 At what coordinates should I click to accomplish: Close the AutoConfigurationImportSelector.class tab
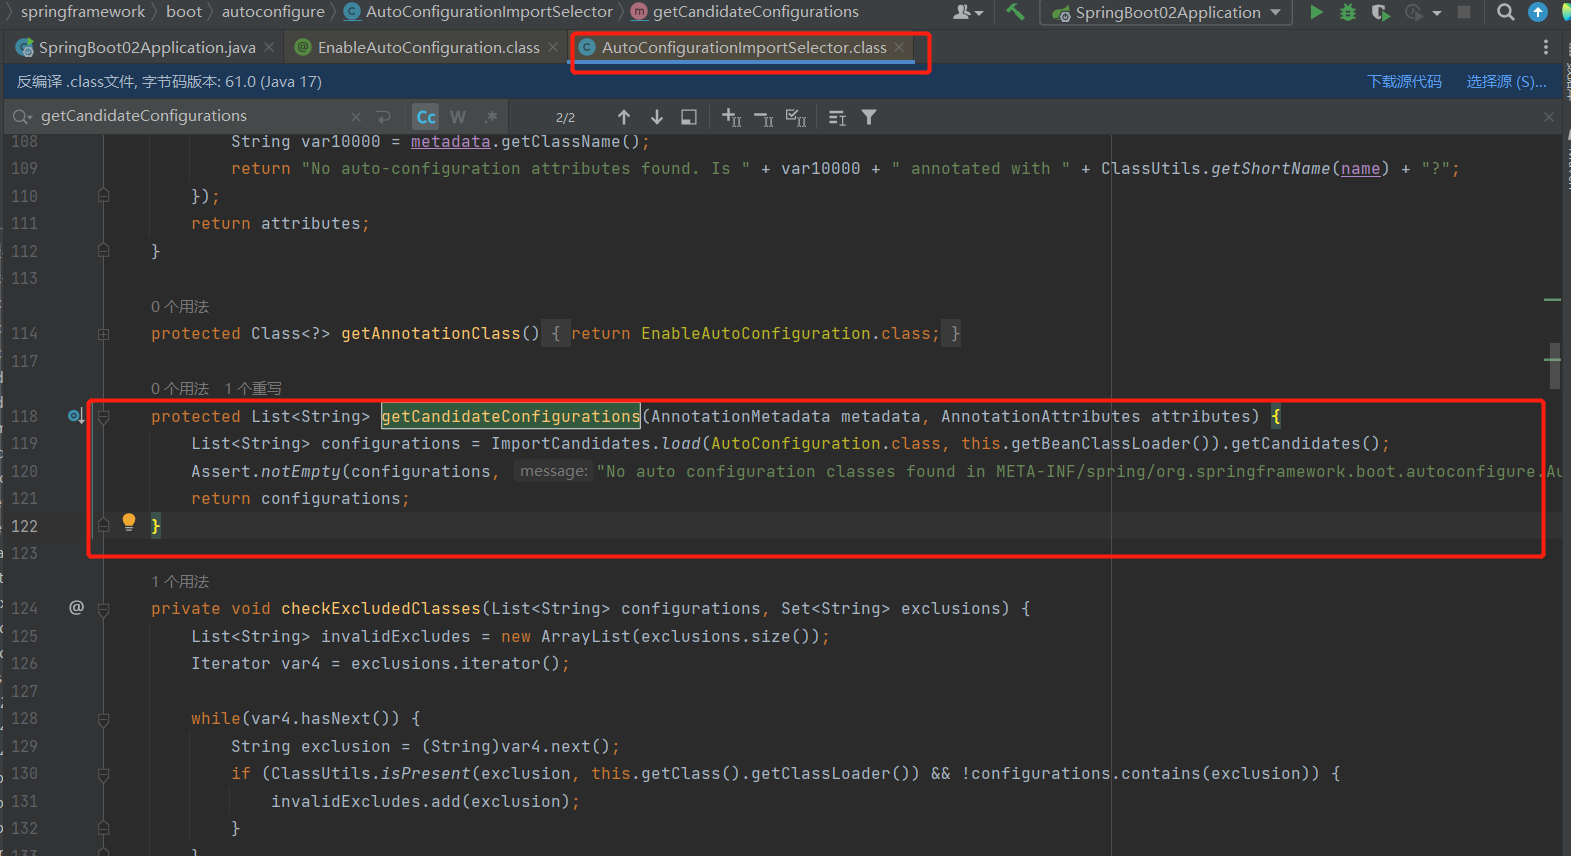pyautogui.click(x=899, y=47)
